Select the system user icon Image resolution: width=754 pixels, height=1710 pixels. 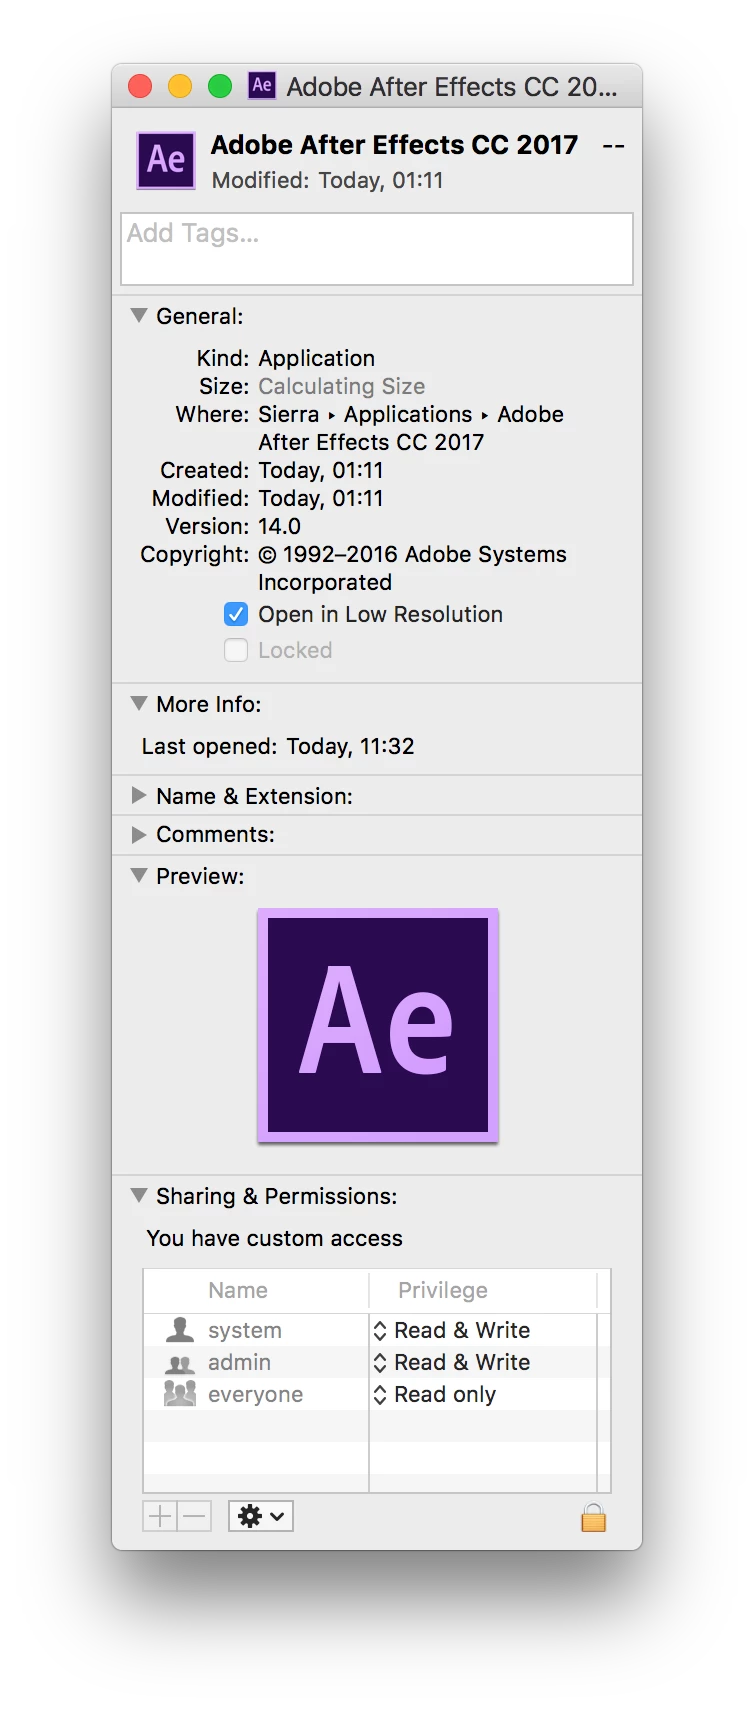pyautogui.click(x=180, y=1330)
